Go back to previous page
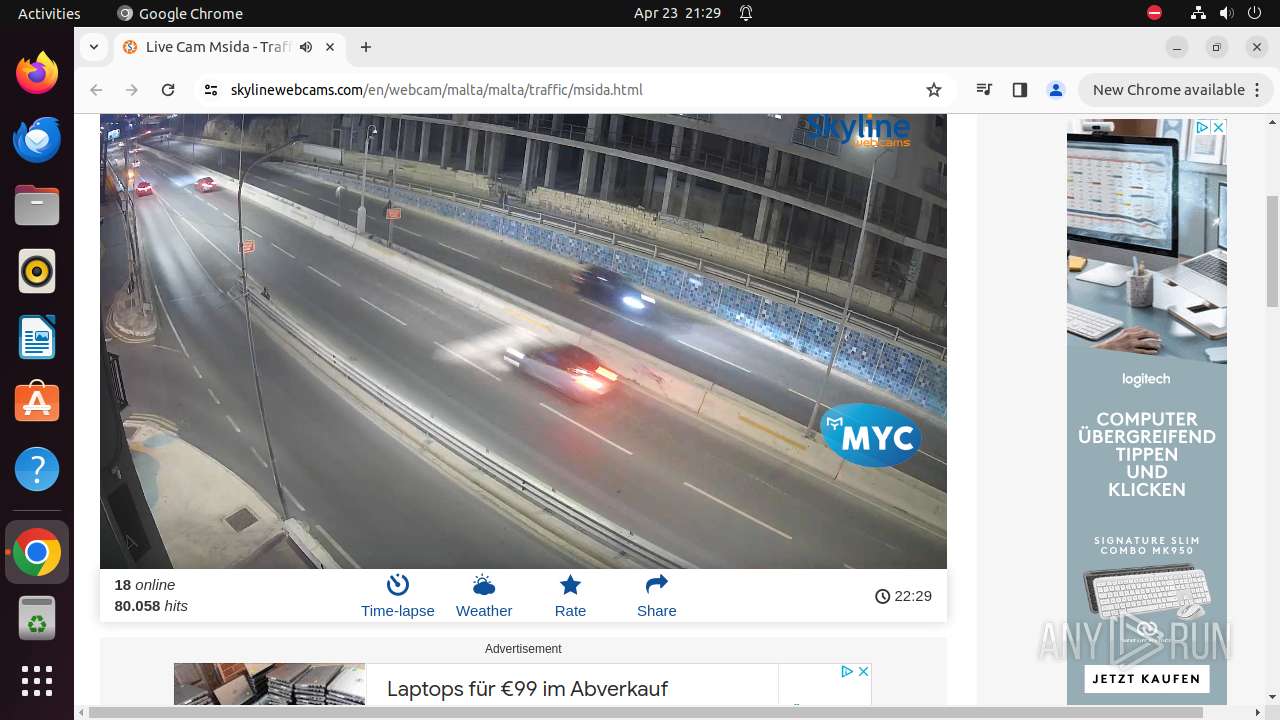The width and height of the screenshot is (1280, 720). [96, 90]
